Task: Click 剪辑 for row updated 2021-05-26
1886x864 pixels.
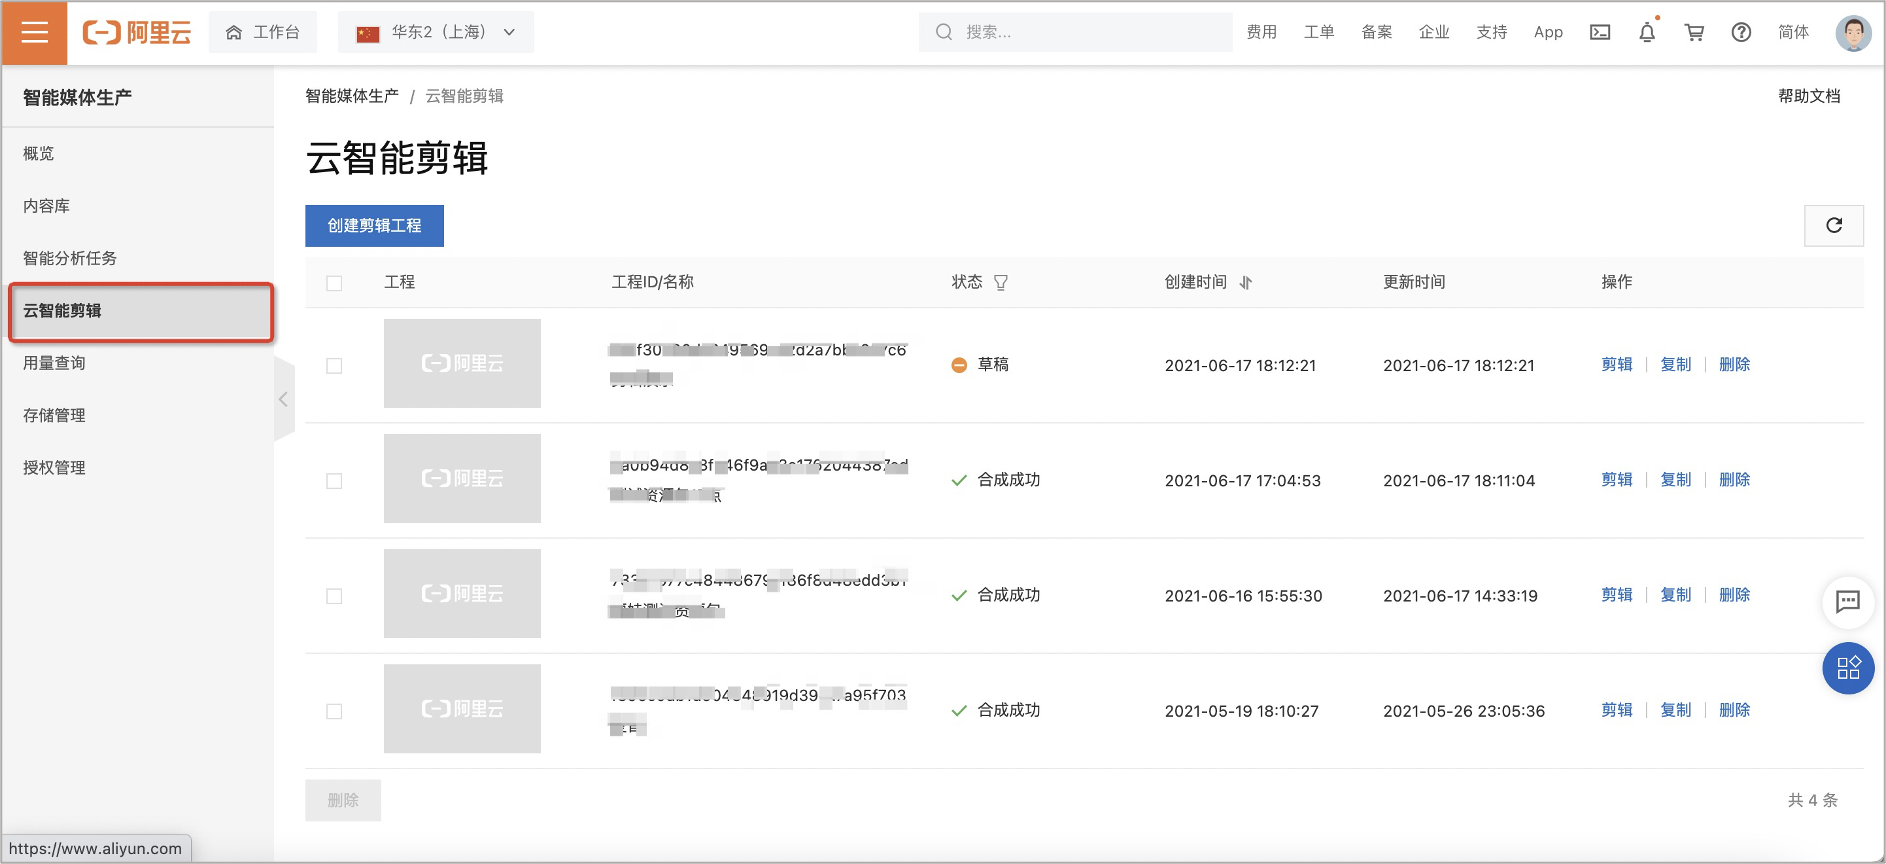Action: point(1617,710)
